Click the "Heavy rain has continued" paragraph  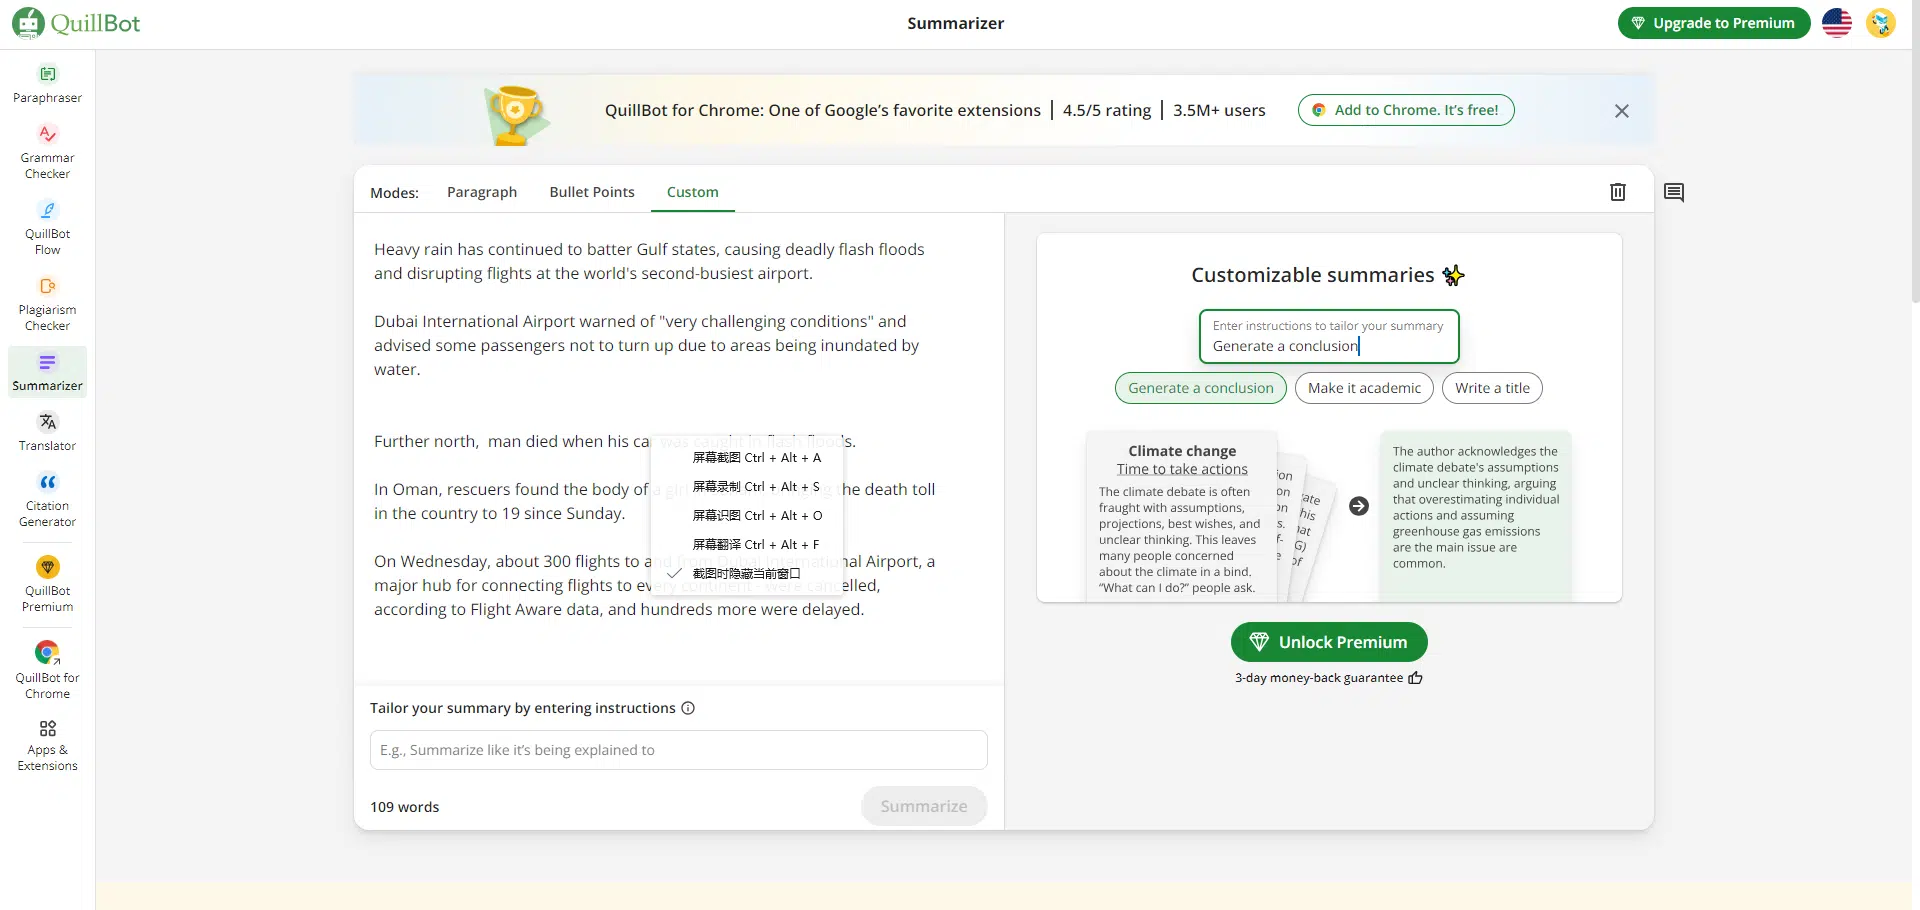tap(649, 262)
